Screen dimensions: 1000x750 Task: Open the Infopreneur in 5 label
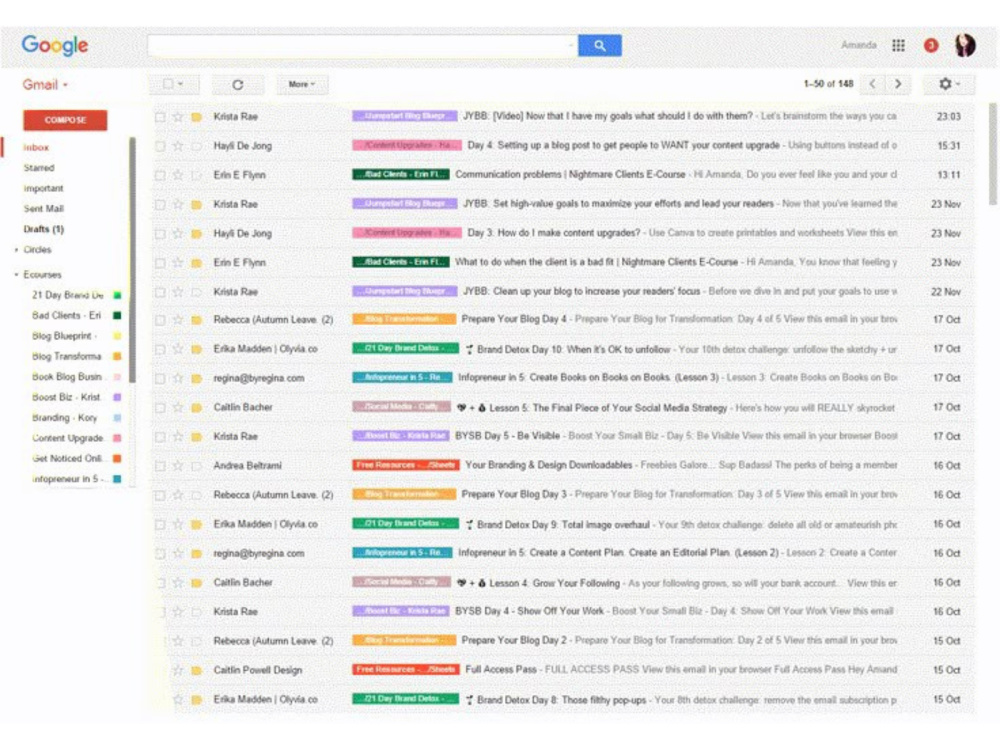point(66,479)
